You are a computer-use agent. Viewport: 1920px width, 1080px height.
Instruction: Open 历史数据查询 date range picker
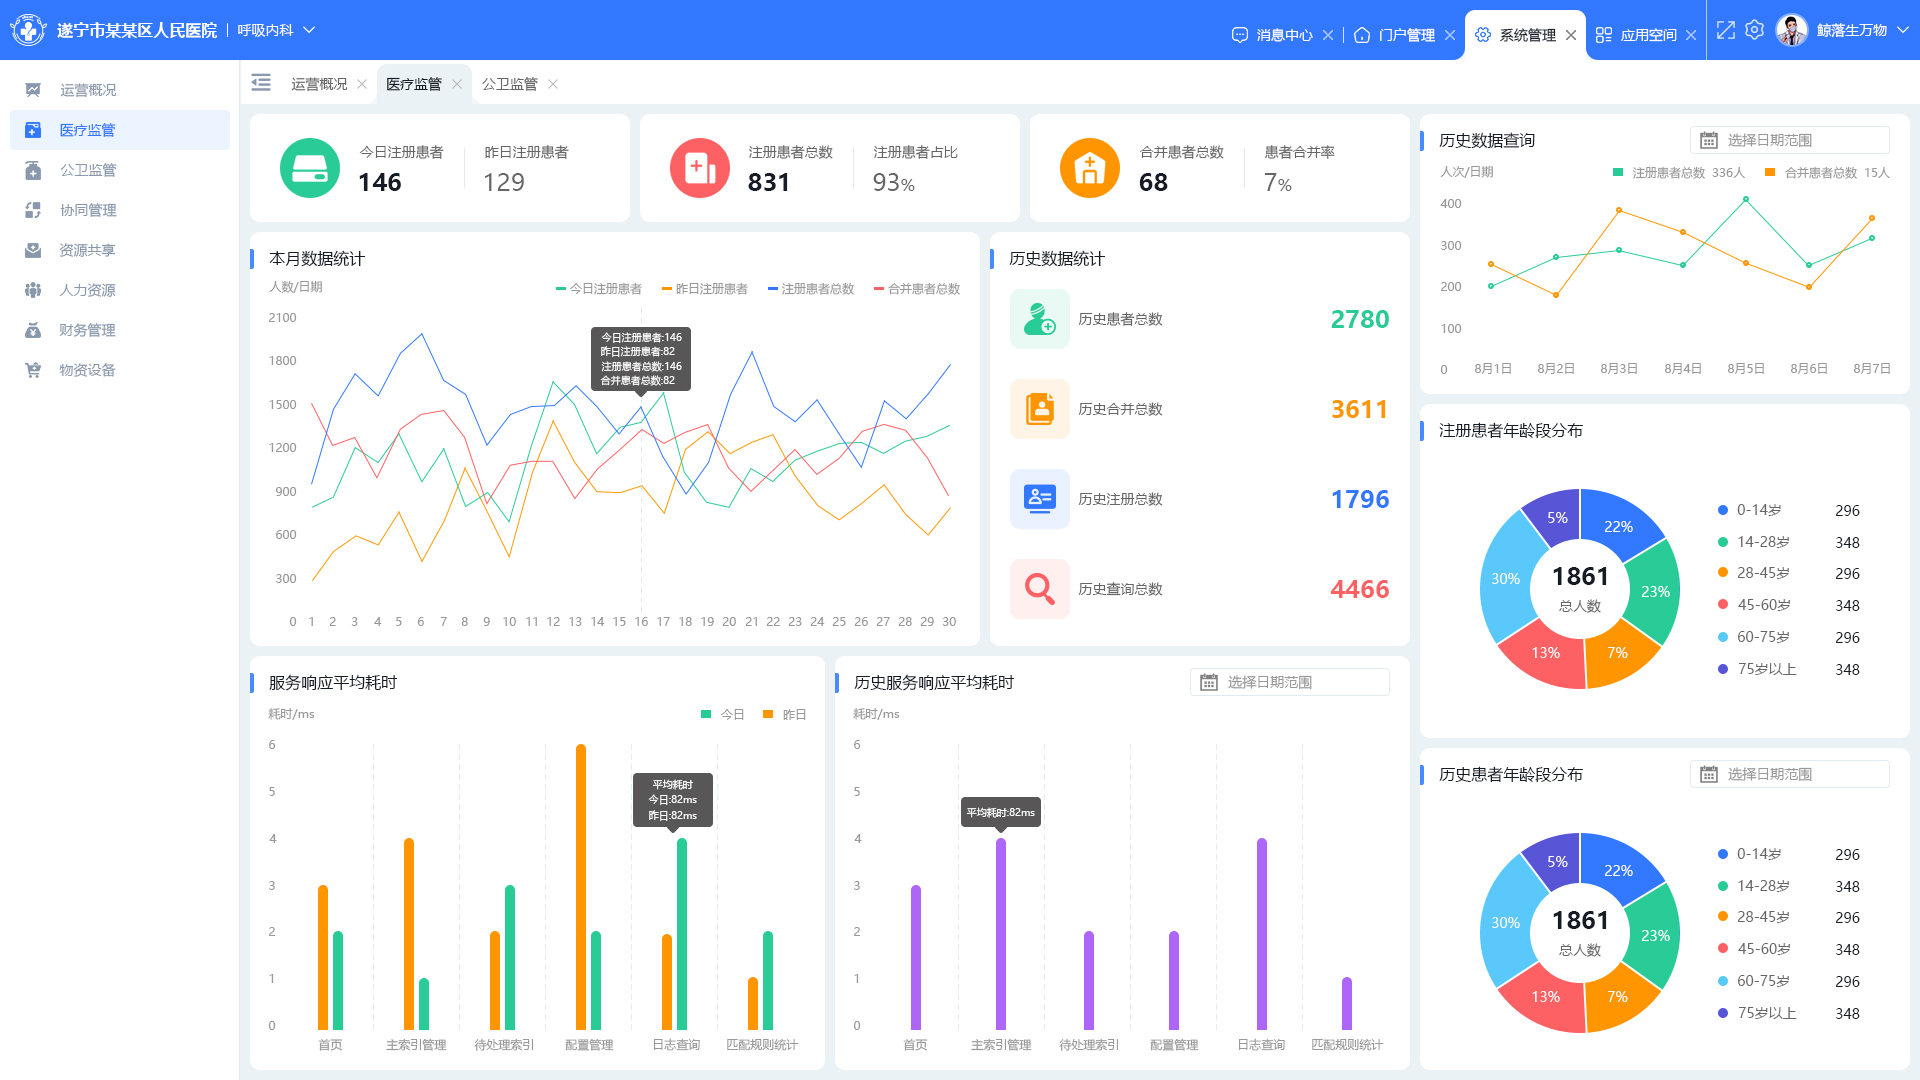1789,140
